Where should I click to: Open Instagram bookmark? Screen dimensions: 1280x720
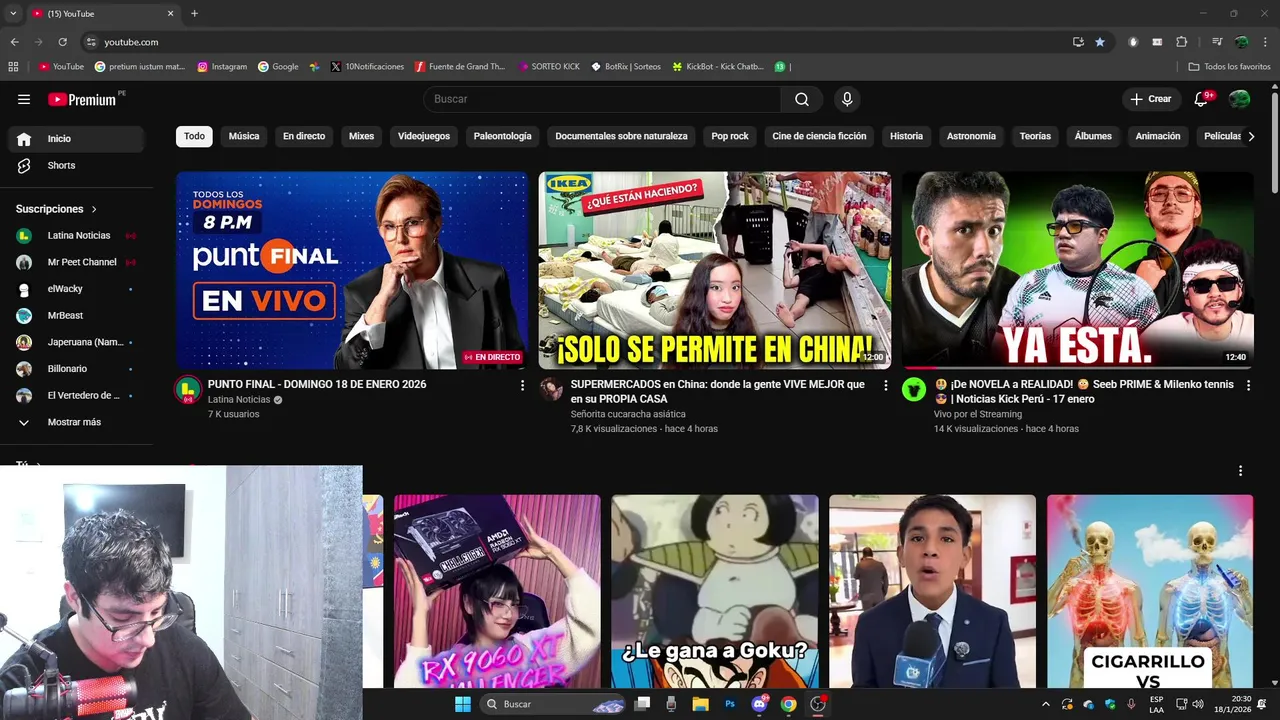(x=222, y=67)
